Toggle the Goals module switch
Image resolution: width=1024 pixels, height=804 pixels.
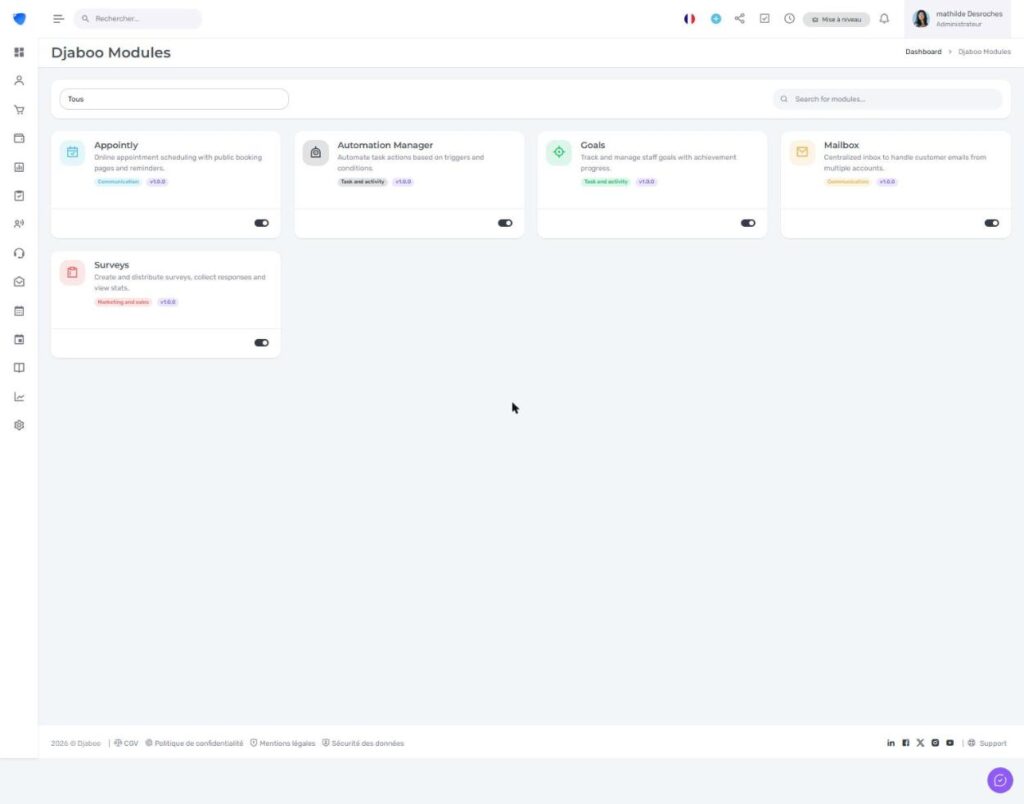point(748,223)
